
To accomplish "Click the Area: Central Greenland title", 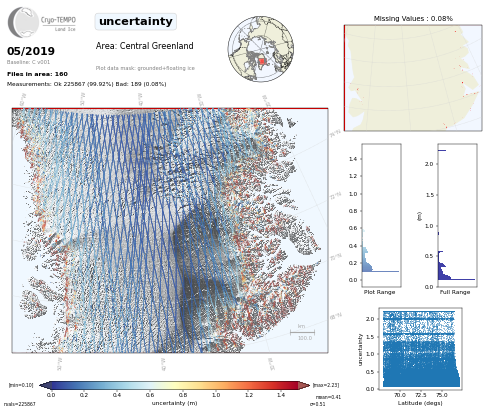I will click(145, 46).
